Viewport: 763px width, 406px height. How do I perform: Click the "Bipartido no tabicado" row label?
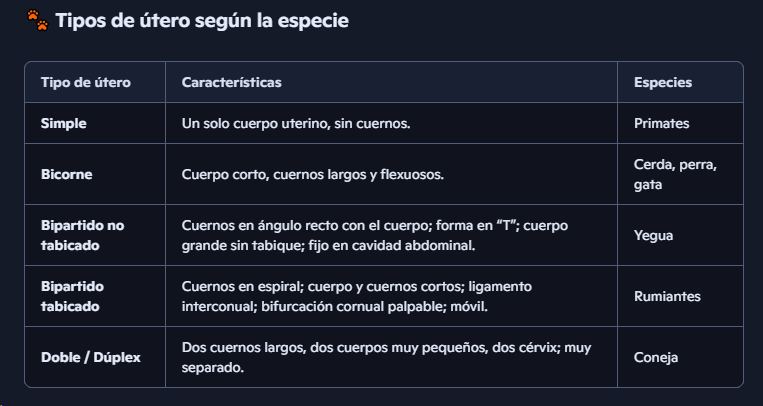(82, 235)
